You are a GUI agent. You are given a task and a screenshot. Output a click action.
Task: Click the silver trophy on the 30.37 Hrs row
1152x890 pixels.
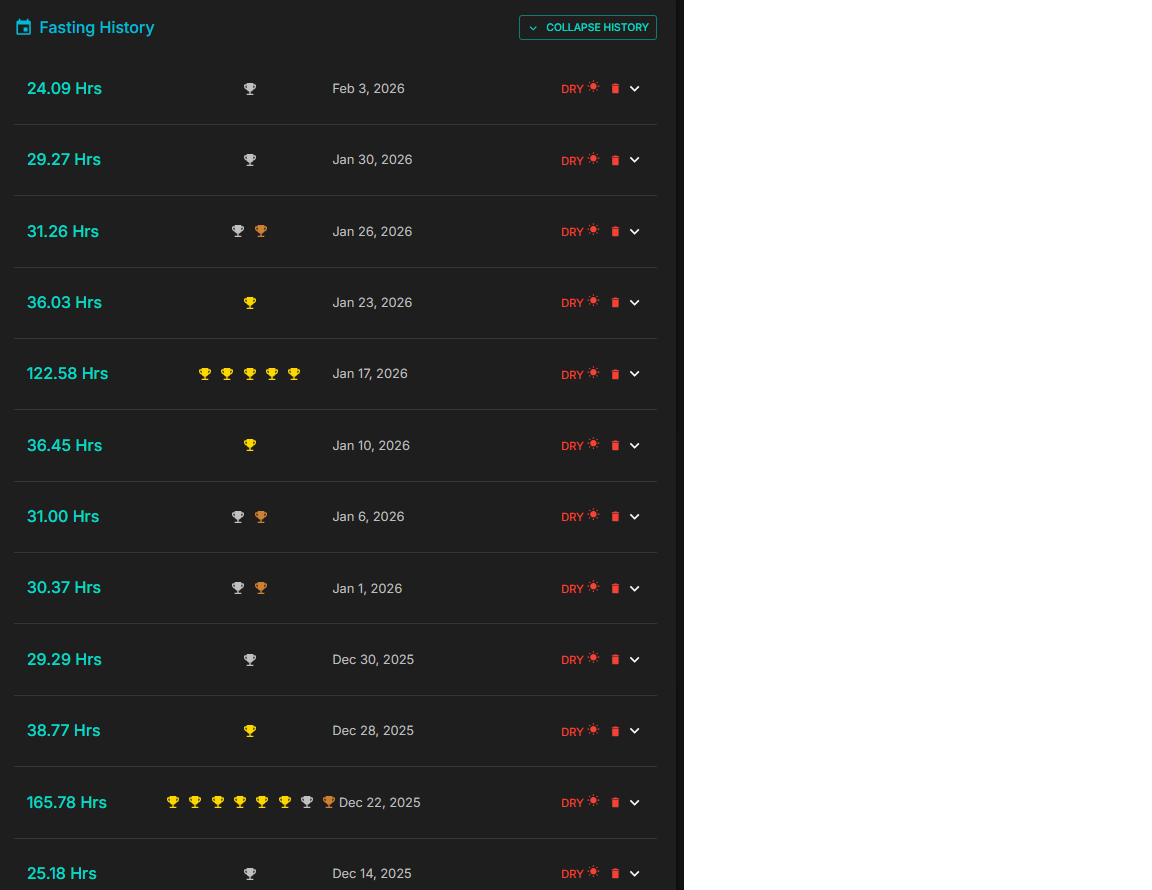[238, 588]
